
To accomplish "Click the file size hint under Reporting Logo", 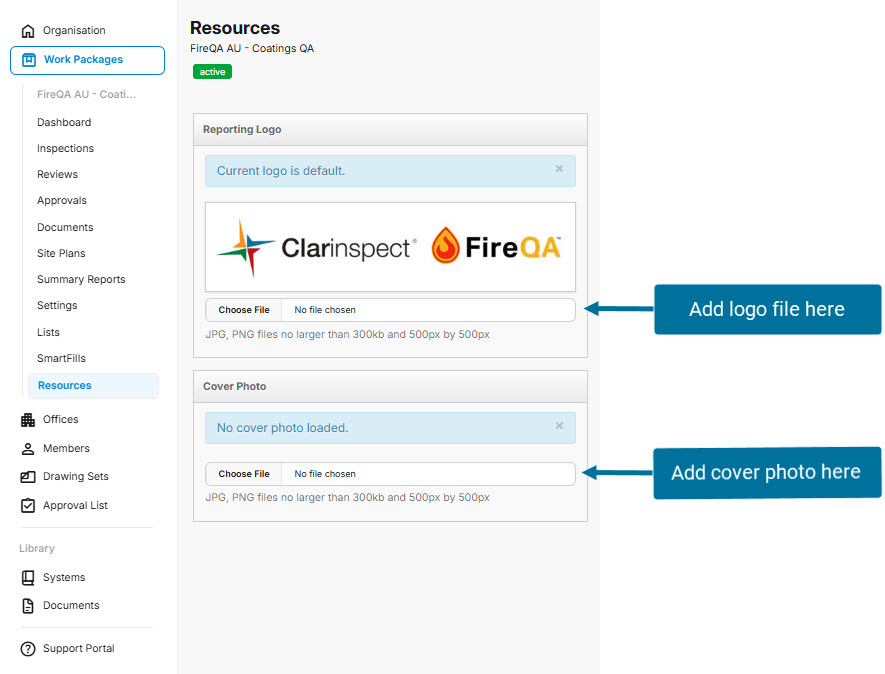I will [x=347, y=334].
